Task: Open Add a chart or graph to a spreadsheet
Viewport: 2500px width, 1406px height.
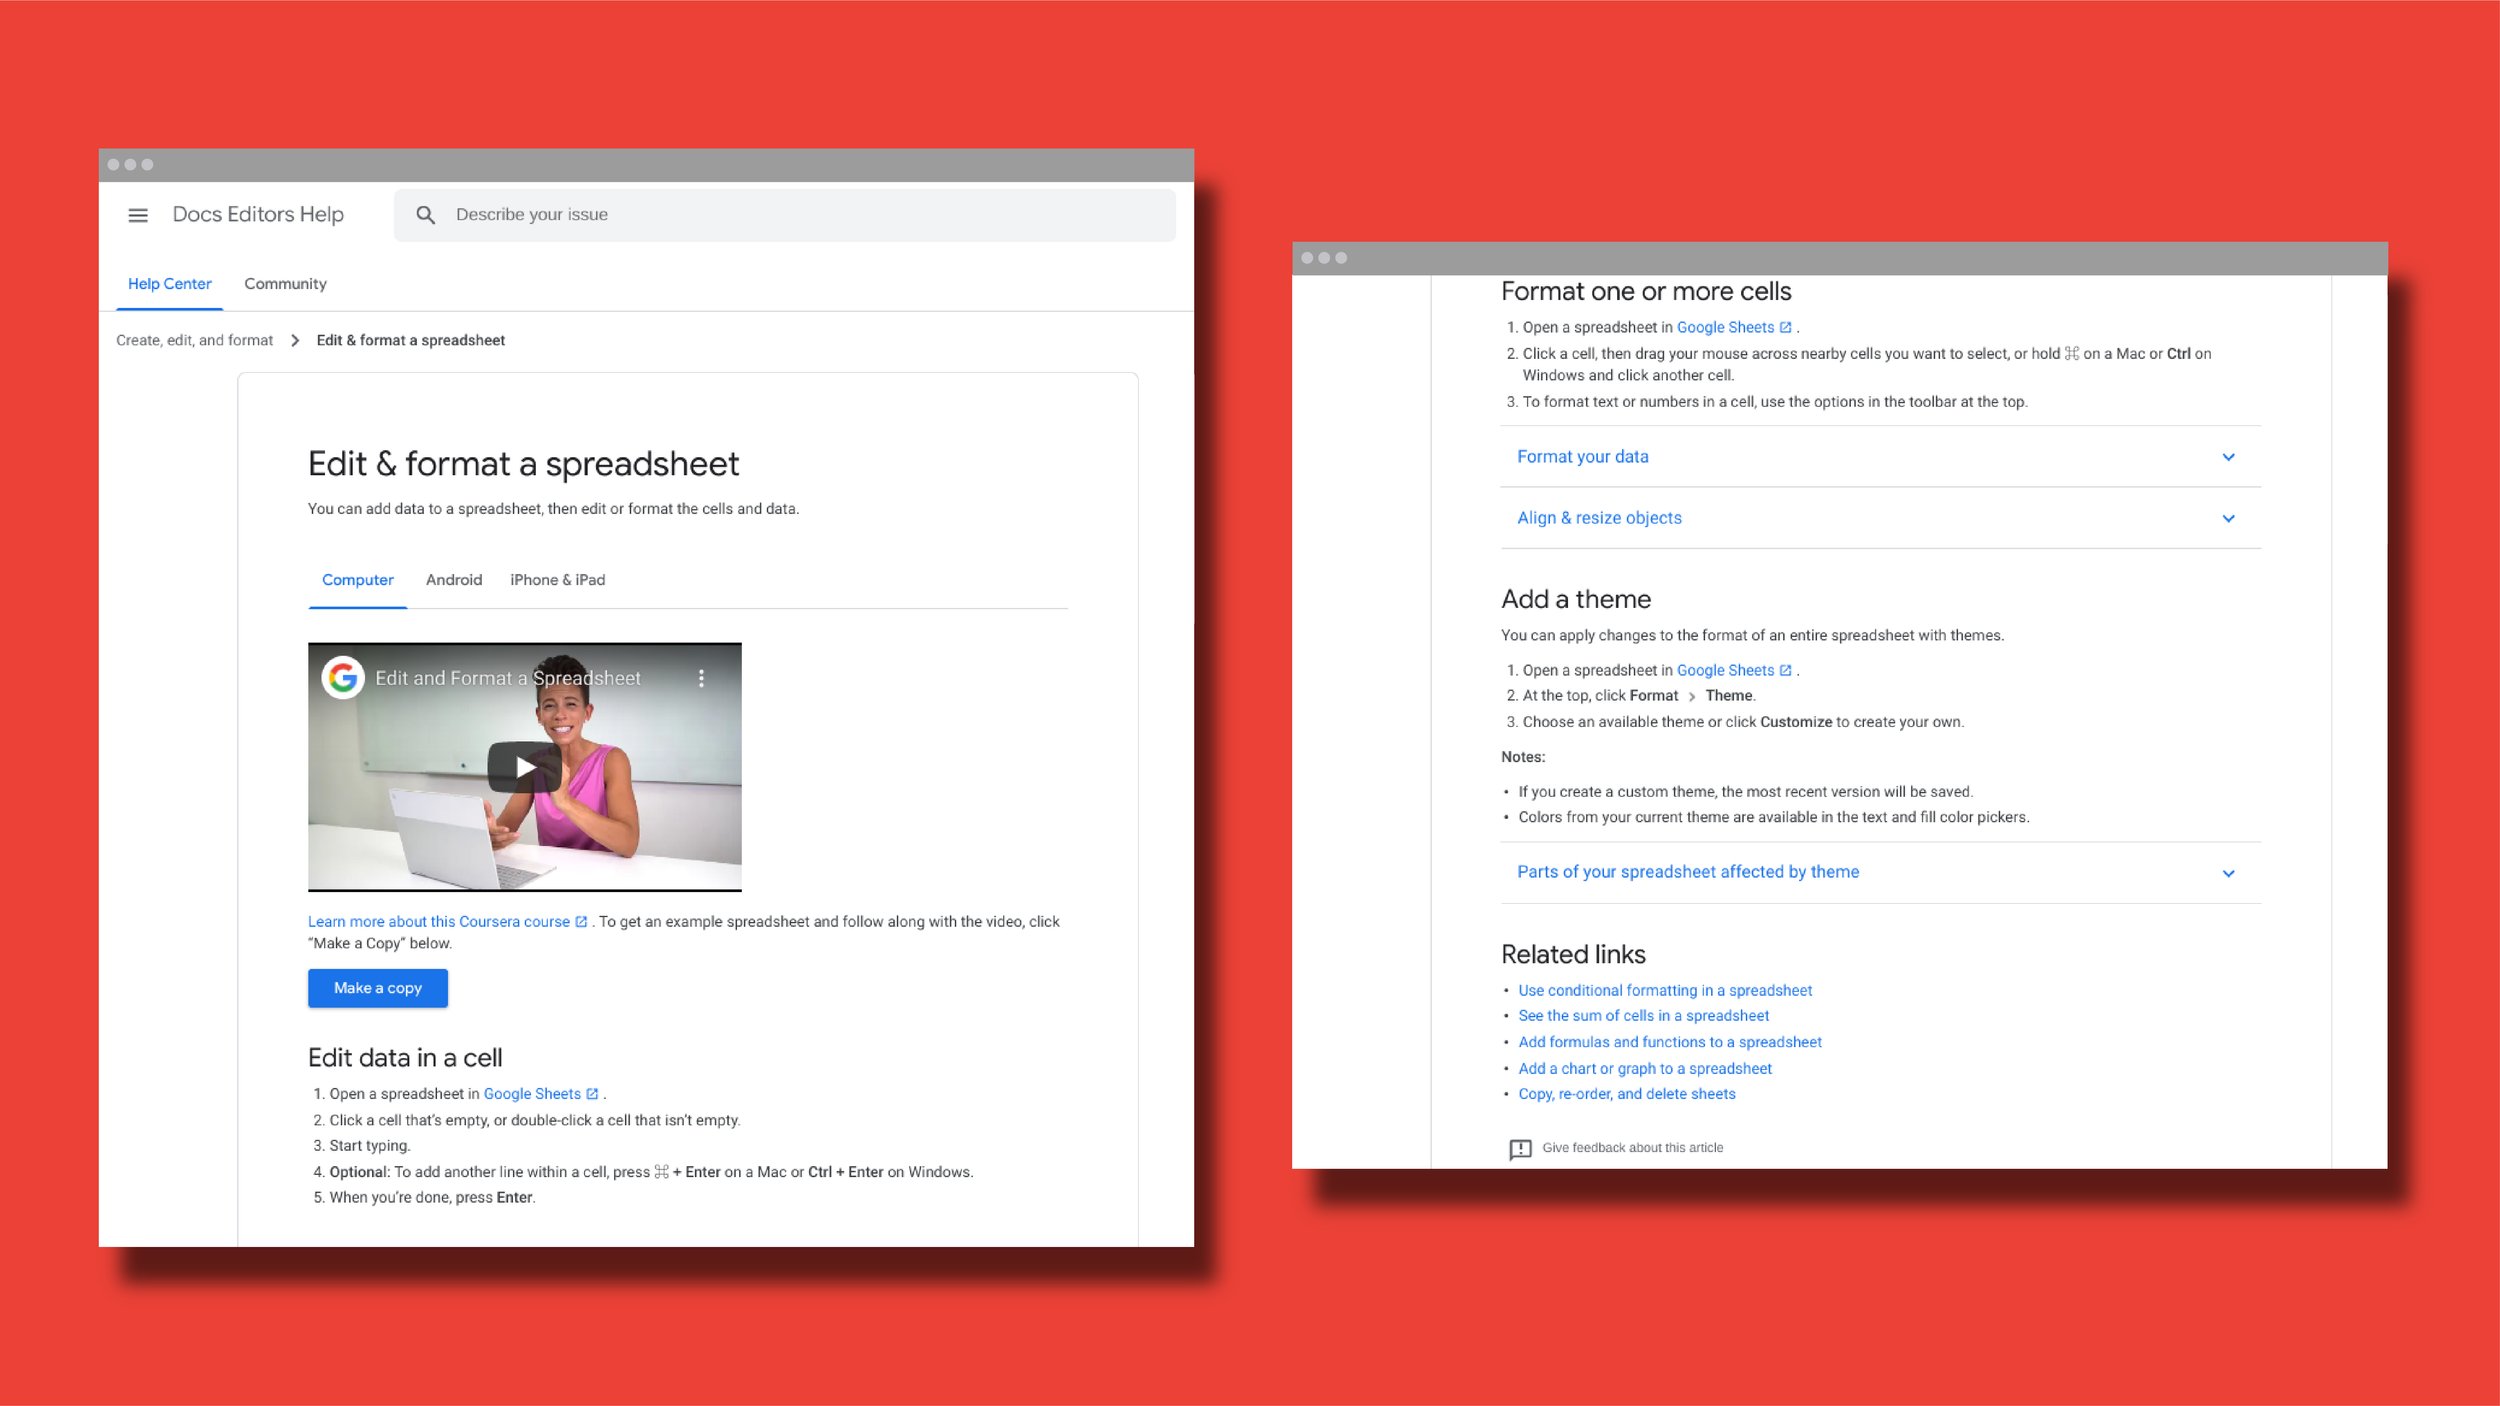Action: [x=1645, y=1068]
